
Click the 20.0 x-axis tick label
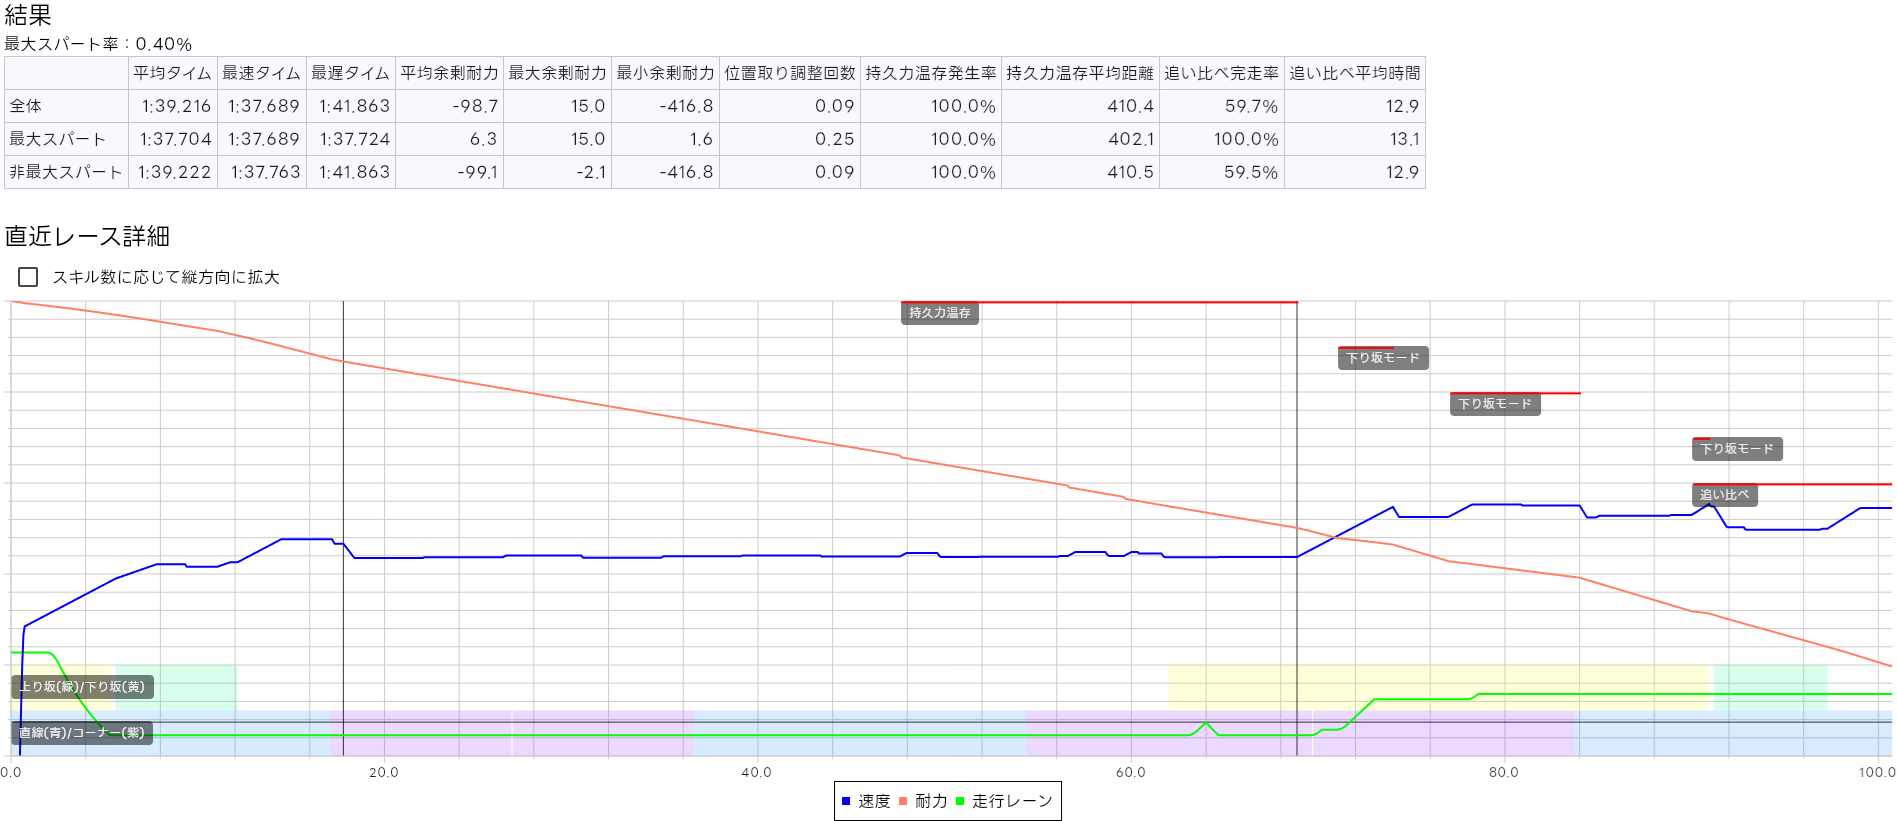point(383,772)
